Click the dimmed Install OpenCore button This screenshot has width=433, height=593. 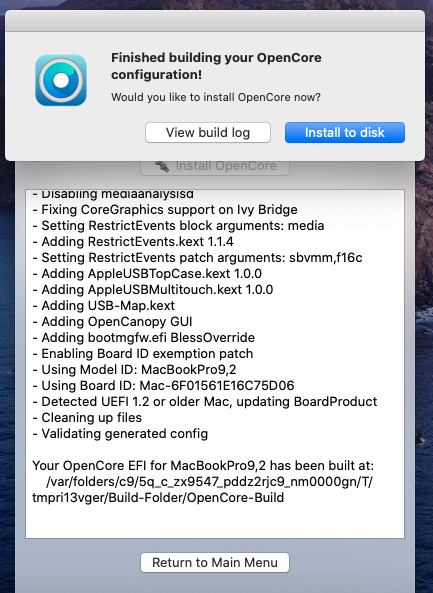pyautogui.click(x=215, y=166)
